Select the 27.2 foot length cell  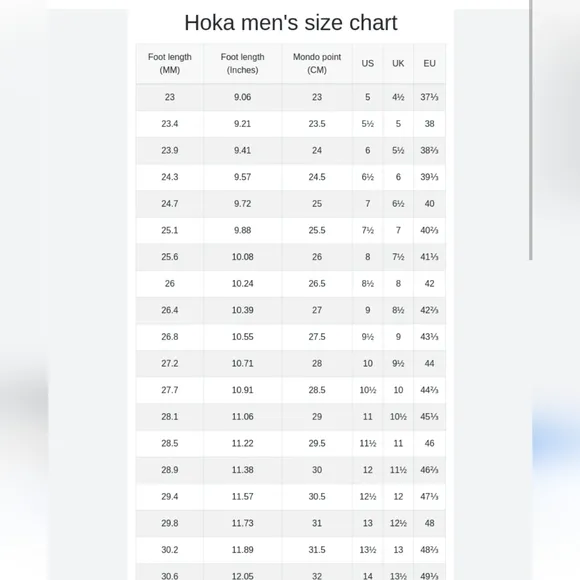click(x=169, y=364)
